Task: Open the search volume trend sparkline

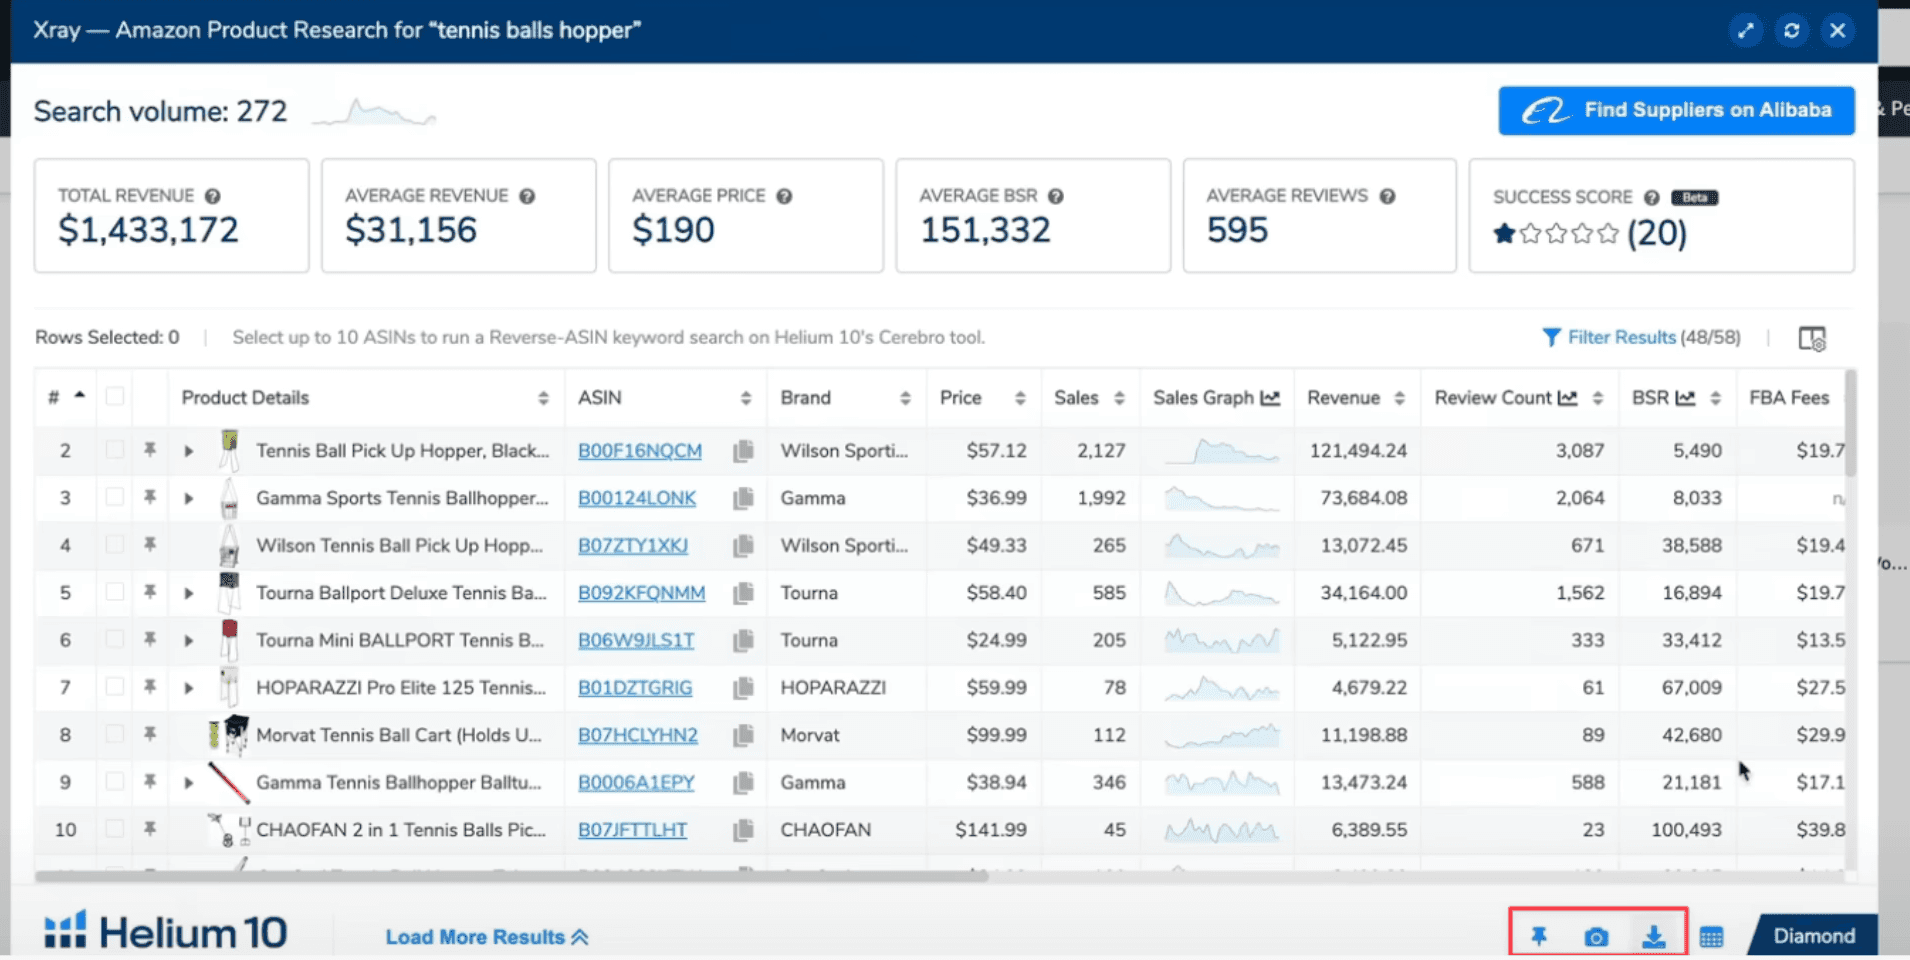Action: (x=373, y=112)
